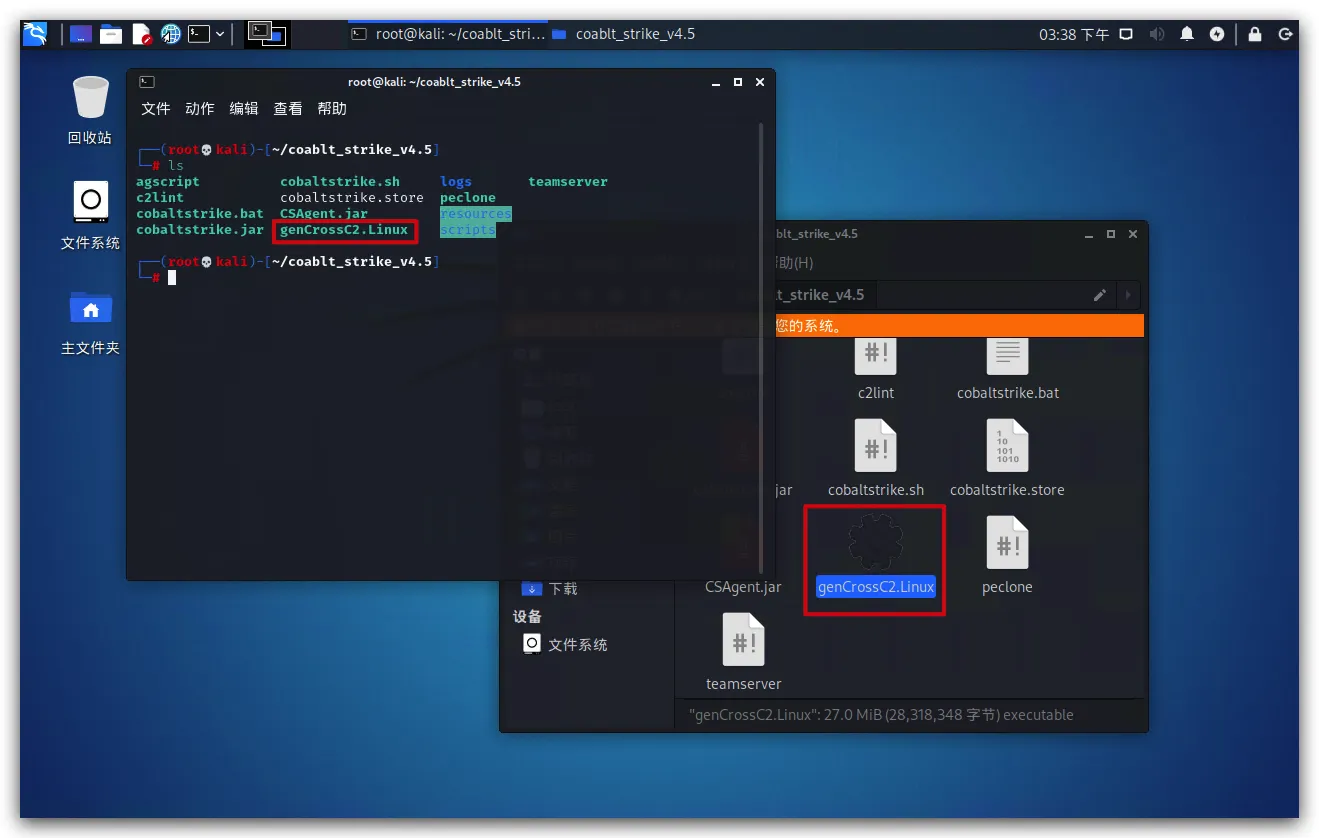This screenshot has width=1319, height=838.
Task: Switch workspace using the workspace switcher
Action: (x=267, y=34)
